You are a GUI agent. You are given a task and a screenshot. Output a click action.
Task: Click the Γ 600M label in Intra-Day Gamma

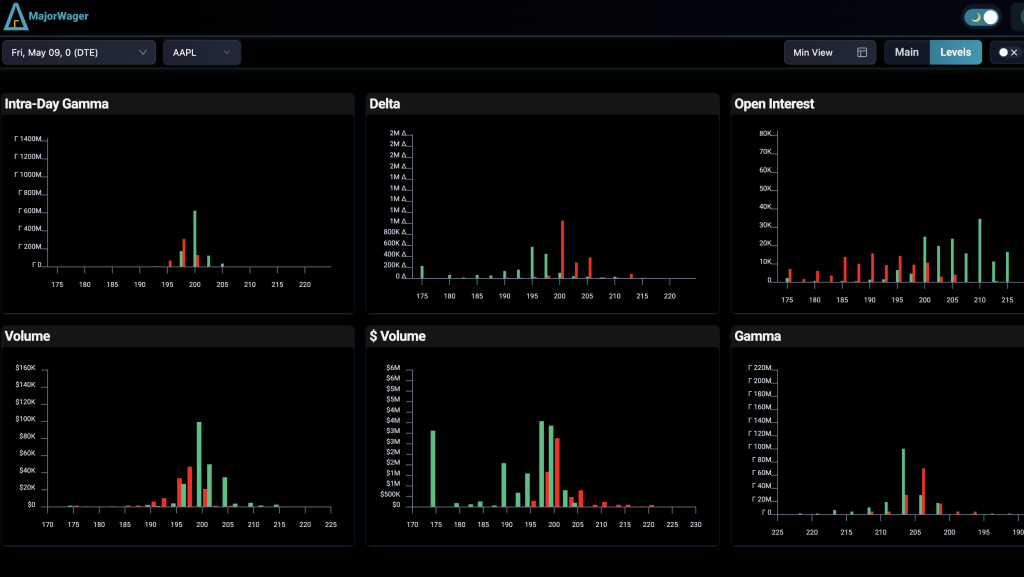(x=29, y=211)
